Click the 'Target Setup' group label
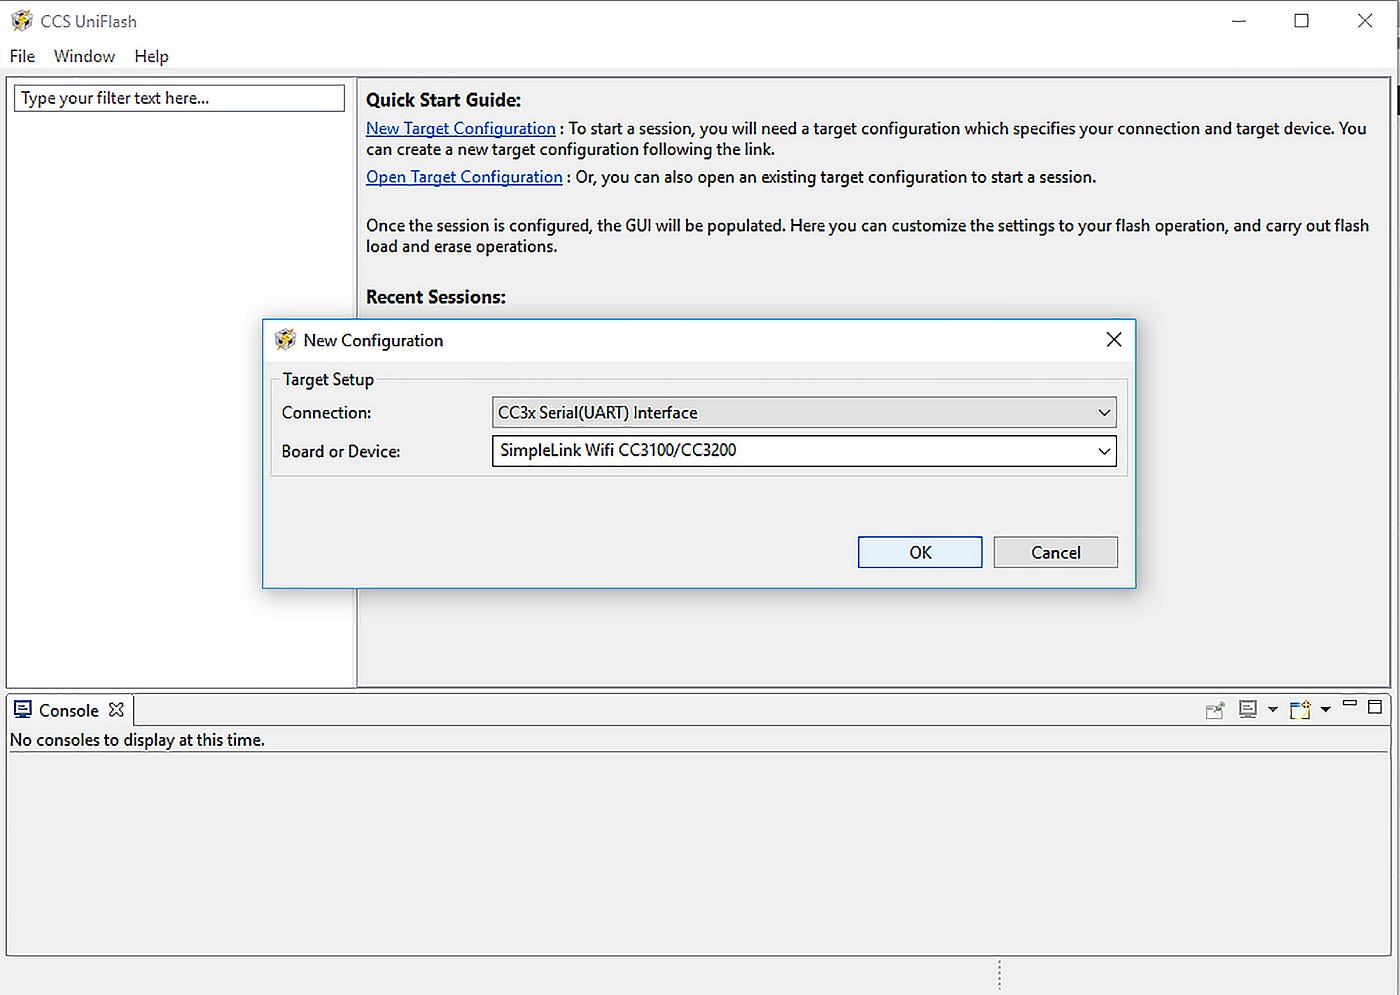Viewport: 1400px width, 995px height. (328, 379)
